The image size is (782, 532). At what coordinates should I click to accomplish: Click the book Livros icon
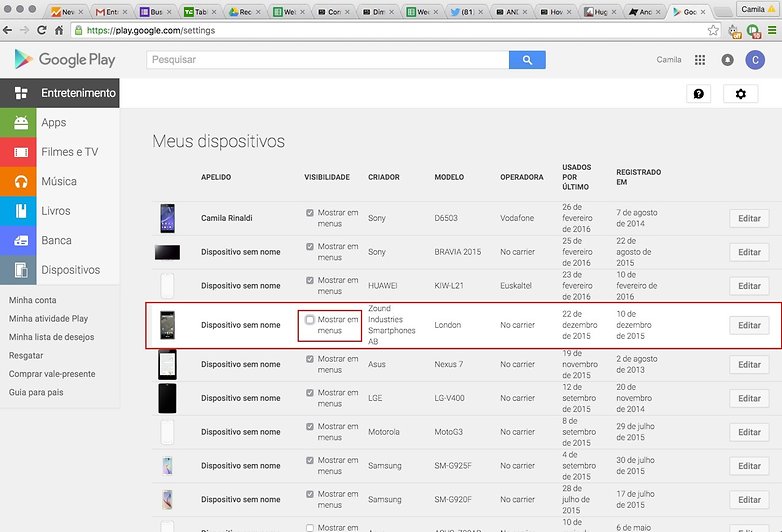21,211
